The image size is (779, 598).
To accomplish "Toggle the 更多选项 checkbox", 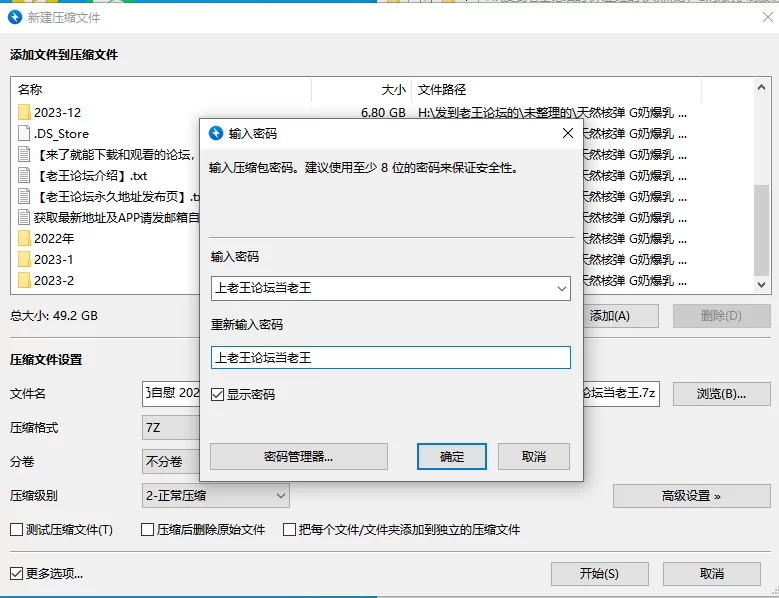I will [16, 574].
